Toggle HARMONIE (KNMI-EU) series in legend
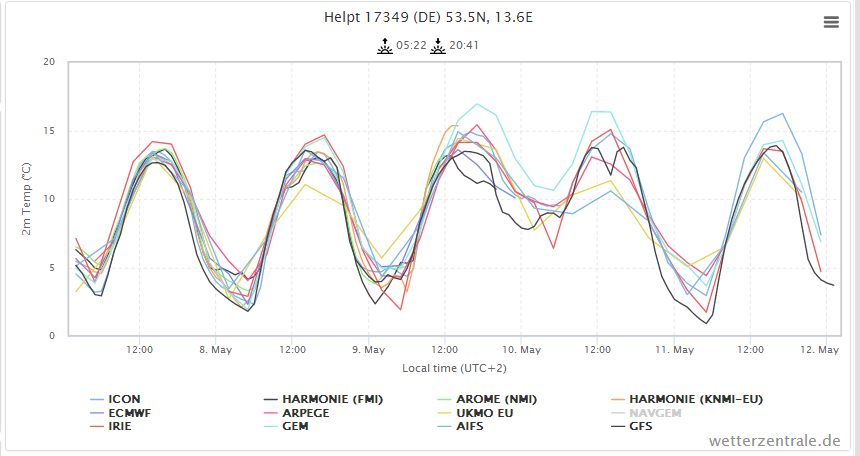The height and width of the screenshot is (456, 860). pyautogui.click(x=696, y=399)
